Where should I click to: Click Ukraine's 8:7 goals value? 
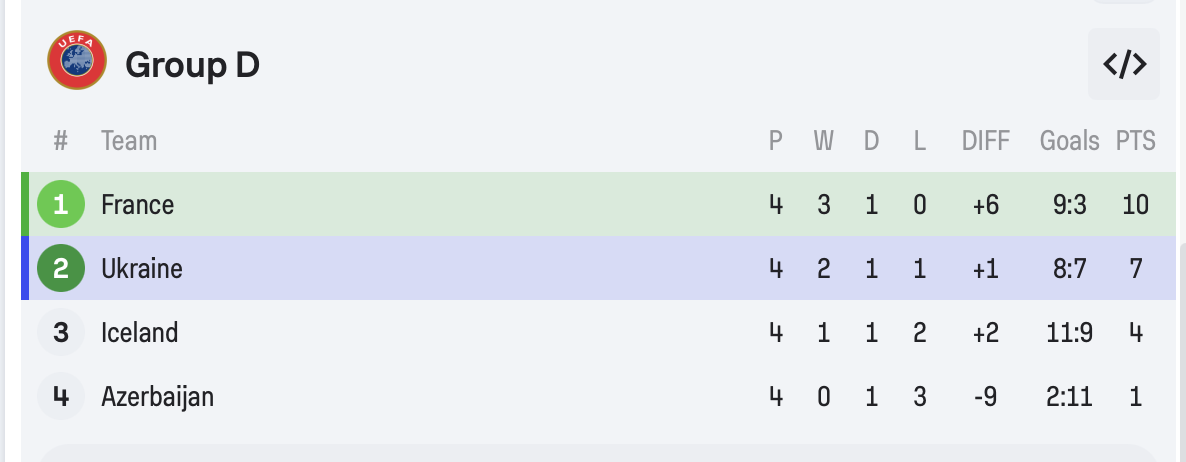point(1069,269)
